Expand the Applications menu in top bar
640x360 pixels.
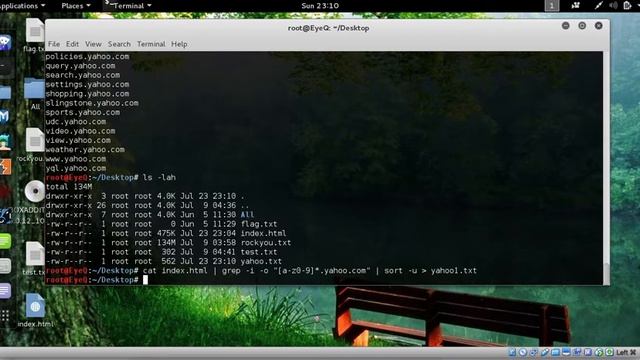[x=22, y=6]
